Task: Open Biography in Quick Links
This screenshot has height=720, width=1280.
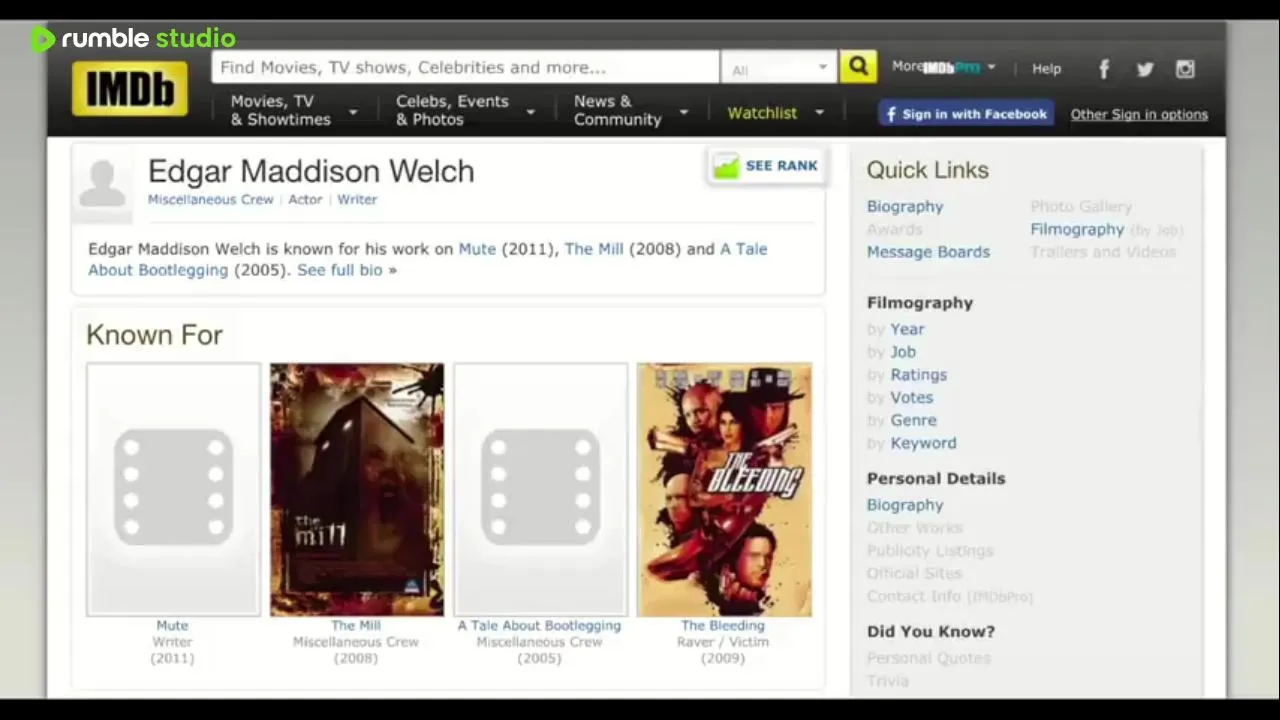Action: click(x=905, y=206)
